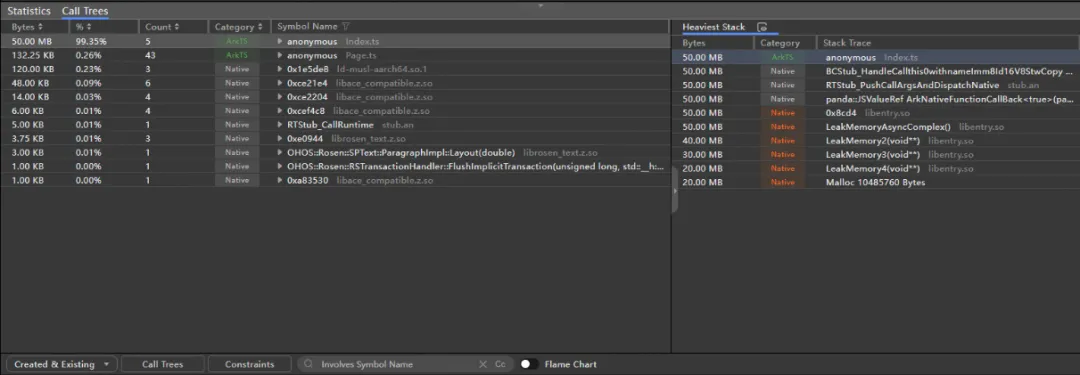Expand the anonymous Index.ts tree row
Image resolution: width=1080 pixels, height=375 pixels.
coord(280,41)
